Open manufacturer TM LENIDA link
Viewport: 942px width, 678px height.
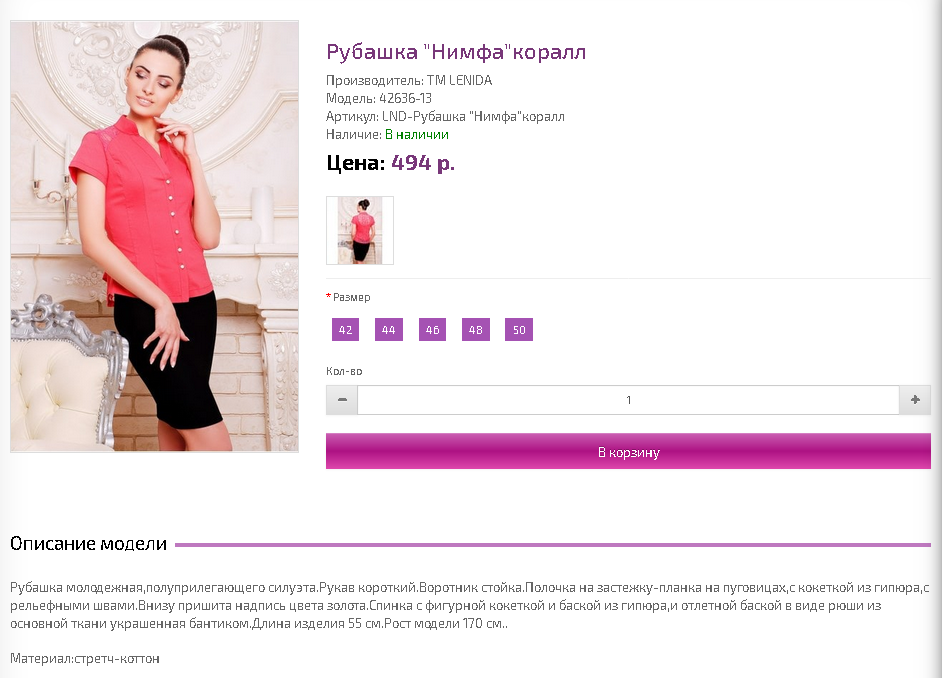pyautogui.click(x=460, y=80)
